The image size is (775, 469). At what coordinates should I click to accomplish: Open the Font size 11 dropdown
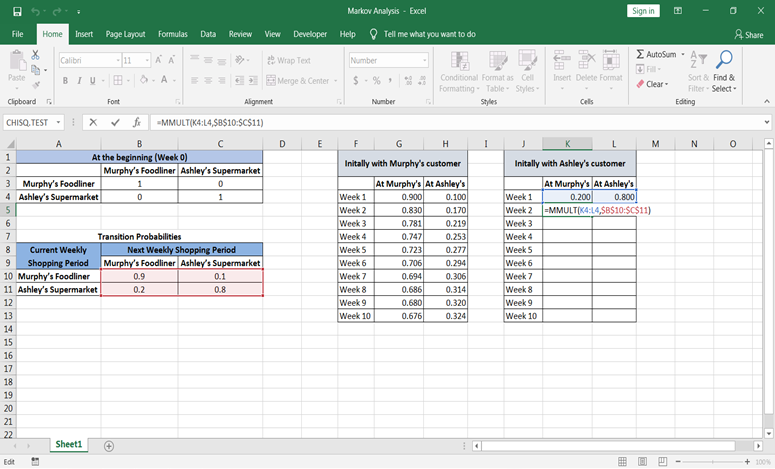point(147,60)
